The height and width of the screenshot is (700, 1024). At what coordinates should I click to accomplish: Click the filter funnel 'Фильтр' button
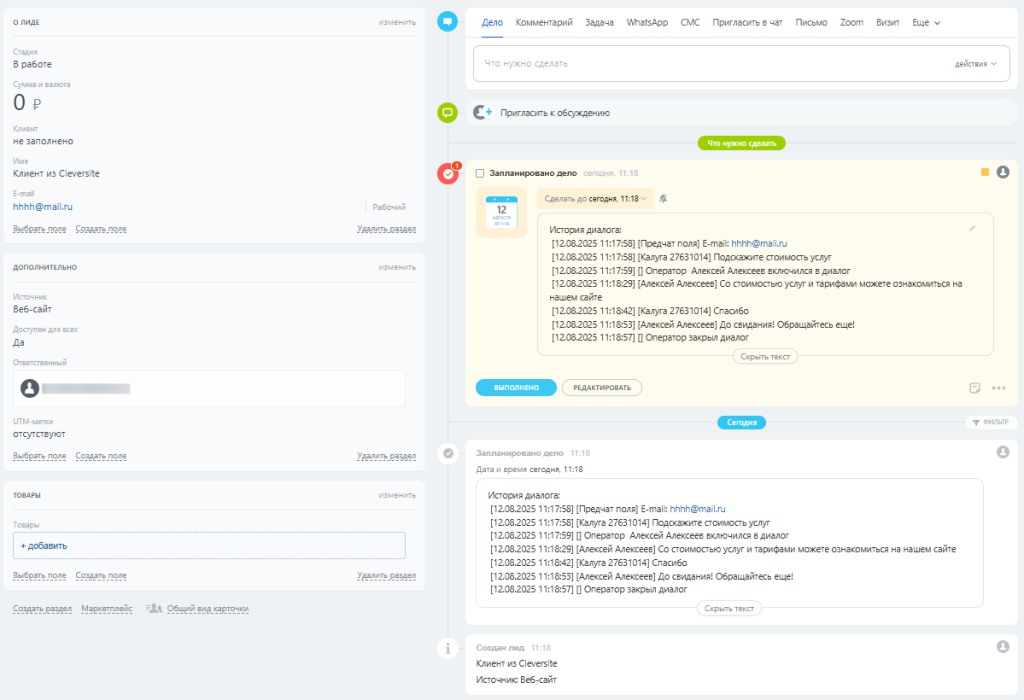(x=991, y=422)
